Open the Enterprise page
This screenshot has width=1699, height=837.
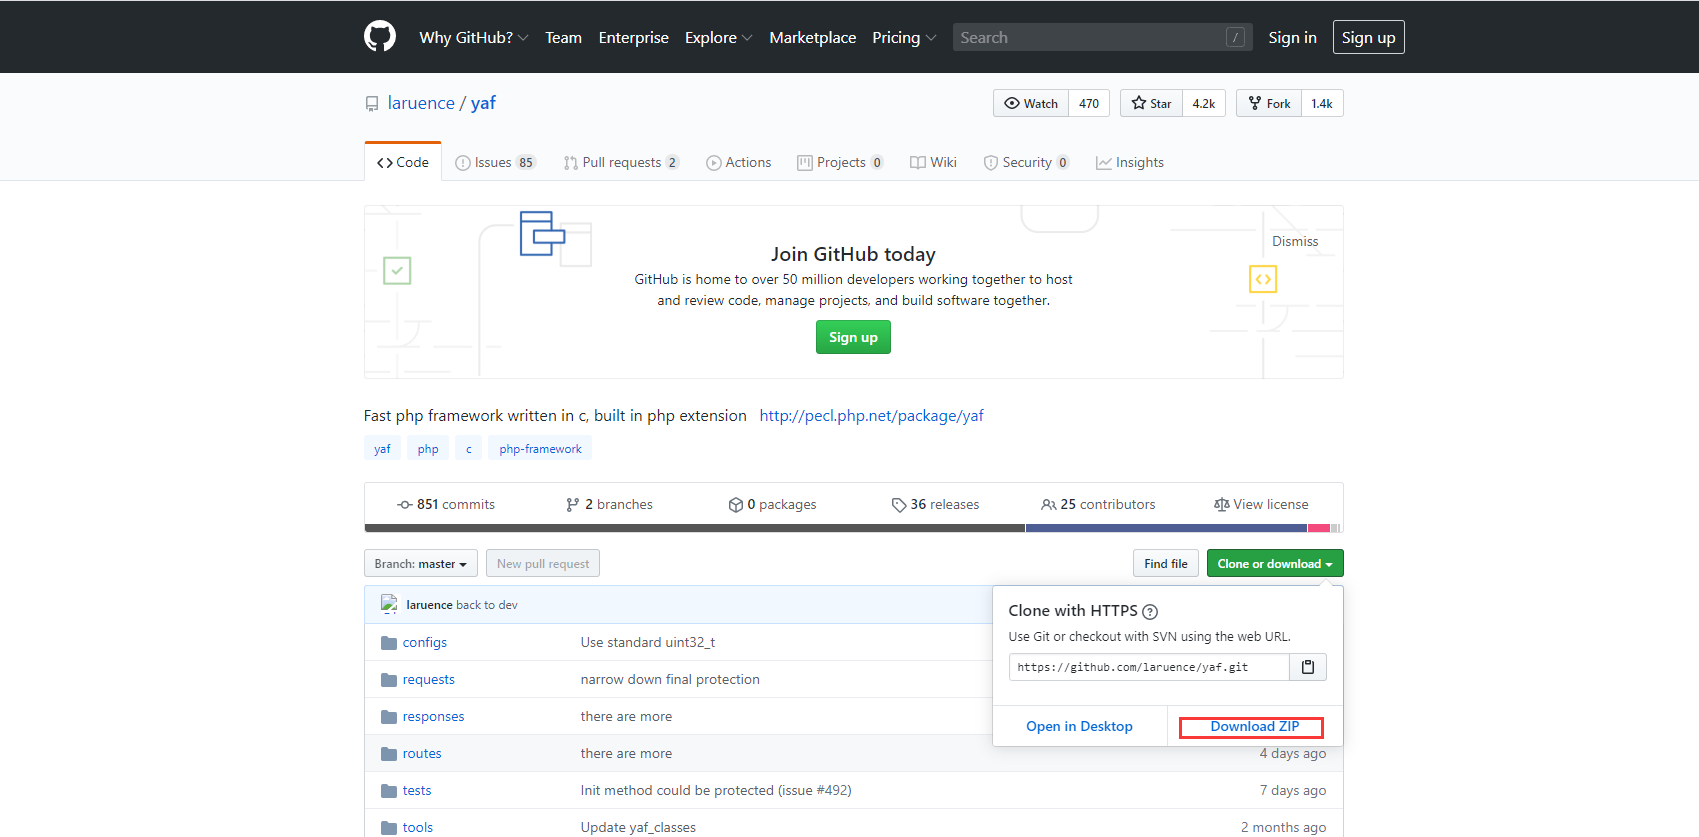[x=633, y=37]
